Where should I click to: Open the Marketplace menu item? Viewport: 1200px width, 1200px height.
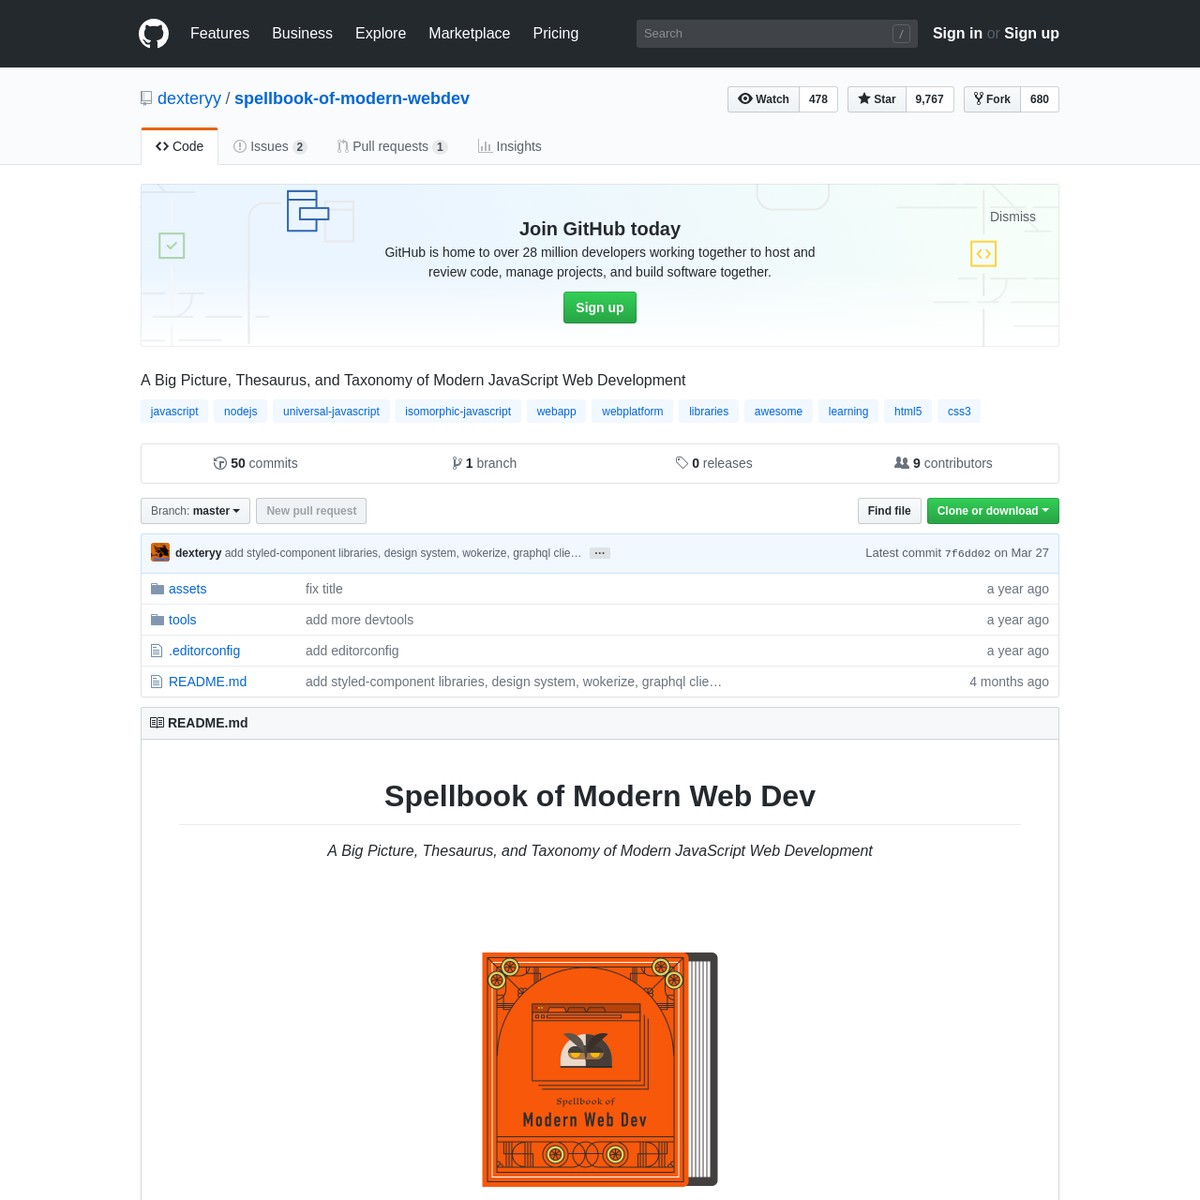[x=469, y=33]
